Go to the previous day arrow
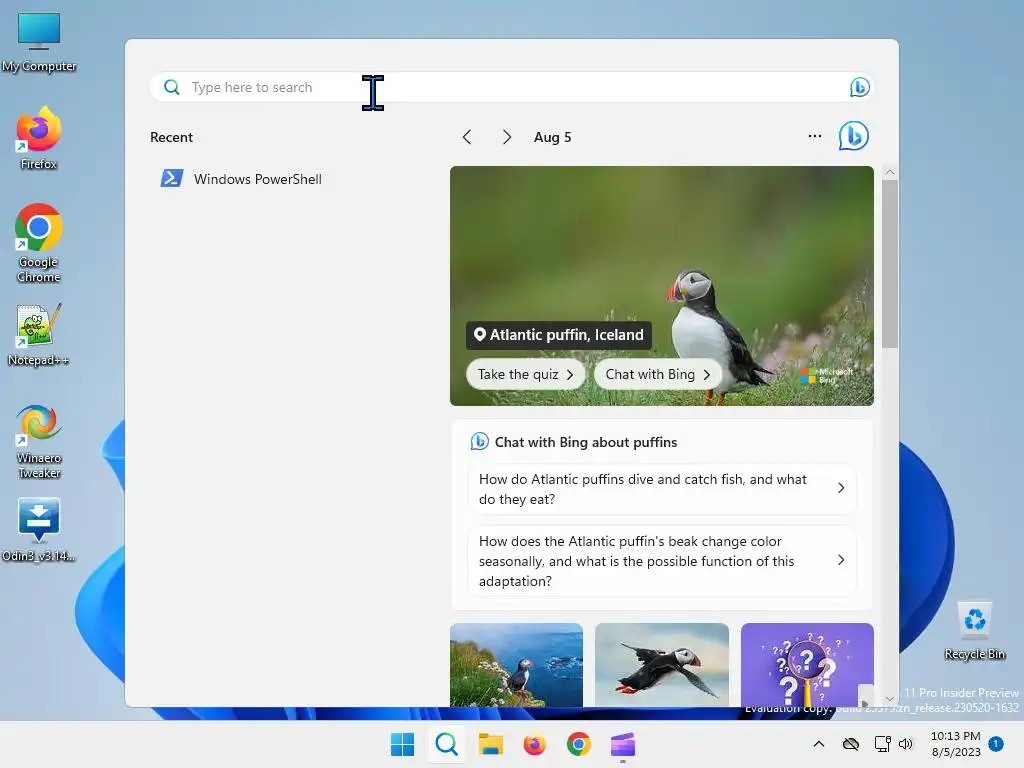Viewport: 1024px width, 768px height. tap(466, 137)
